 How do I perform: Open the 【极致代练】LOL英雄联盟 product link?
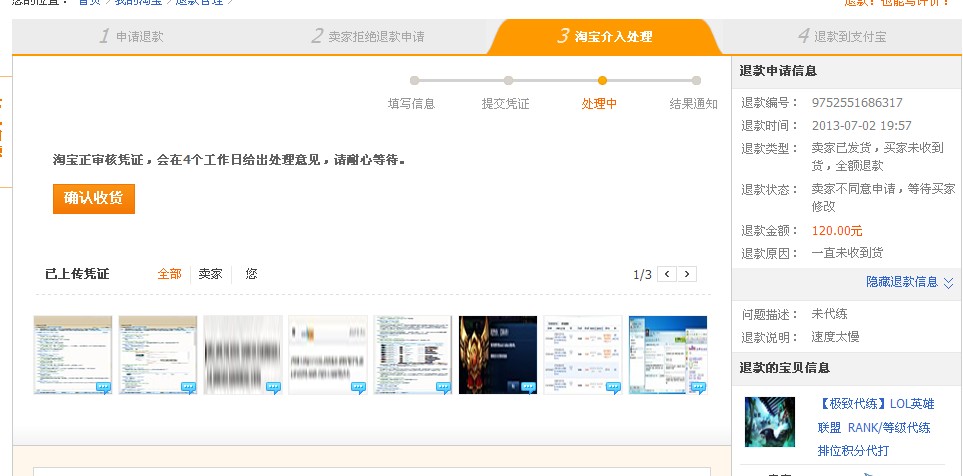tap(876, 427)
